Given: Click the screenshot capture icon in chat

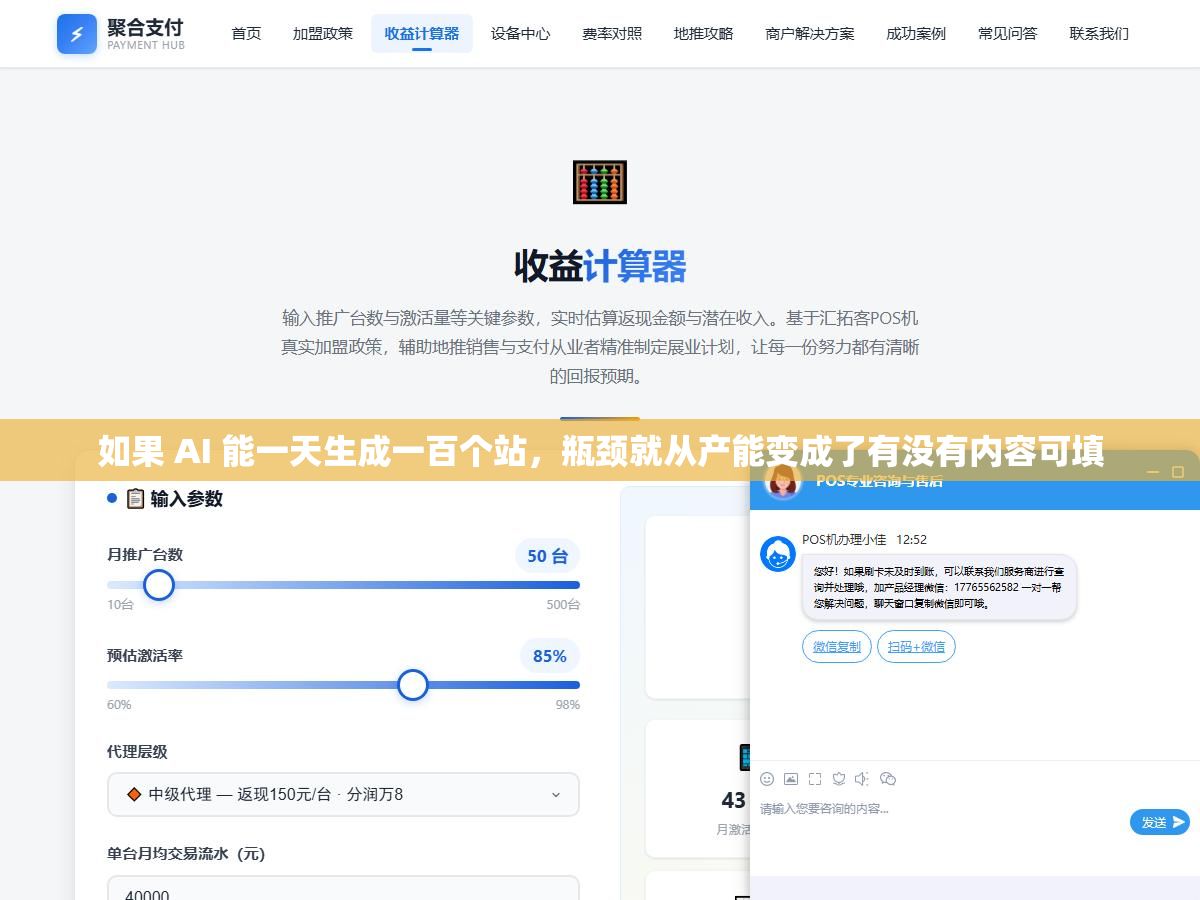Looking at the screenshot, I should (815, 779).
